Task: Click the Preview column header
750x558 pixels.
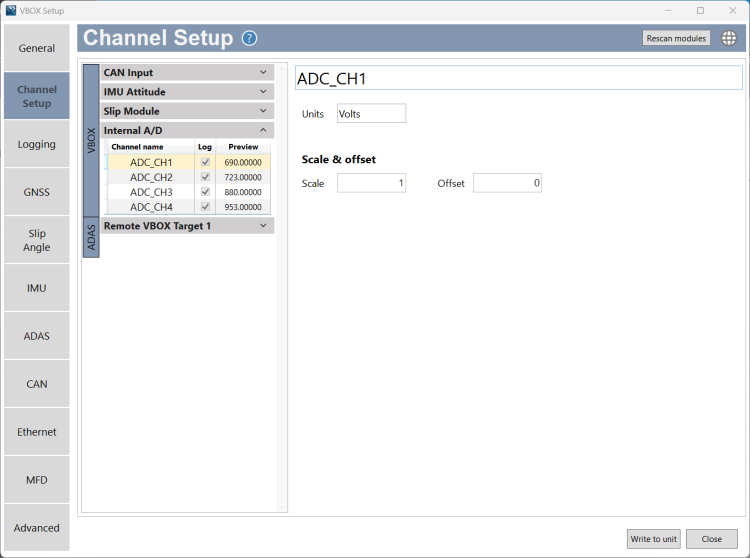Action: [243, 147]
